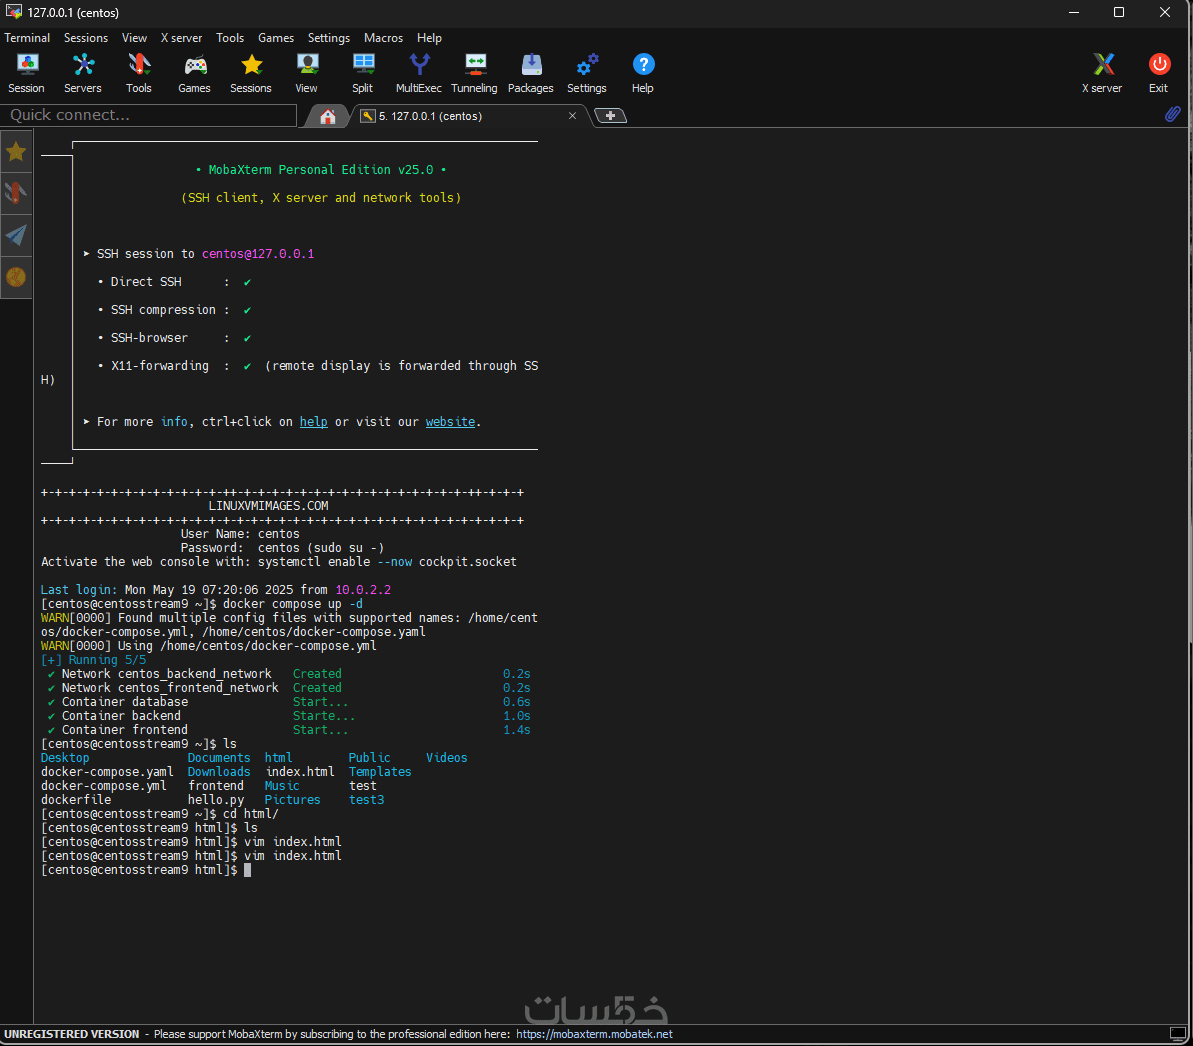Open the Tools menu in menu bar

click(x=230, y=38)
